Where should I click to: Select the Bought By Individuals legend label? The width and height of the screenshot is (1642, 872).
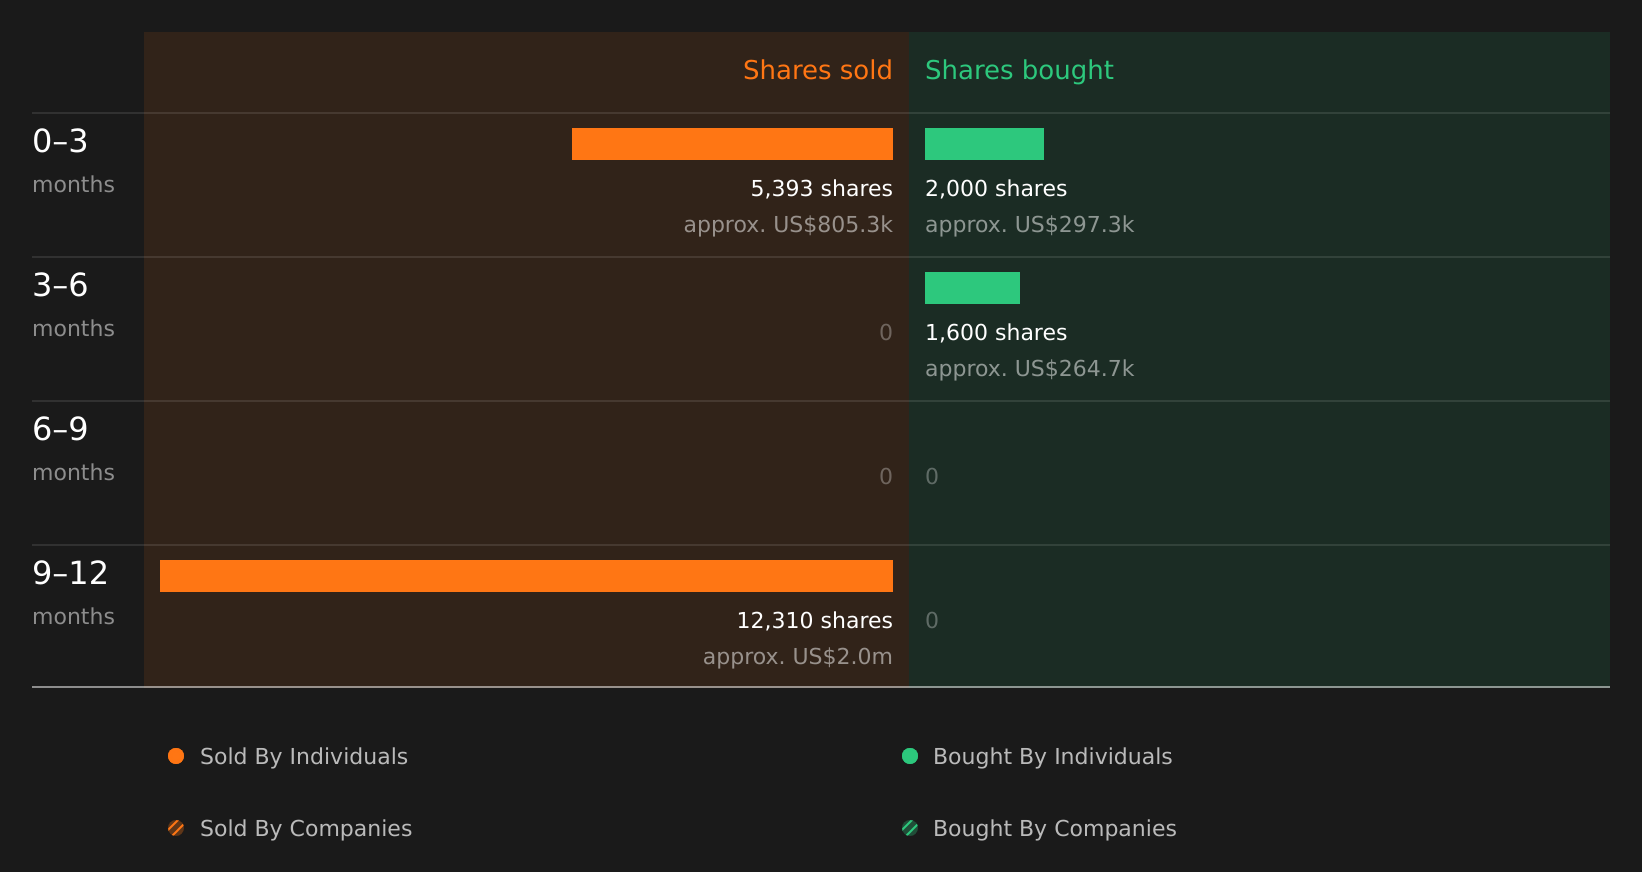point(1052,757)
